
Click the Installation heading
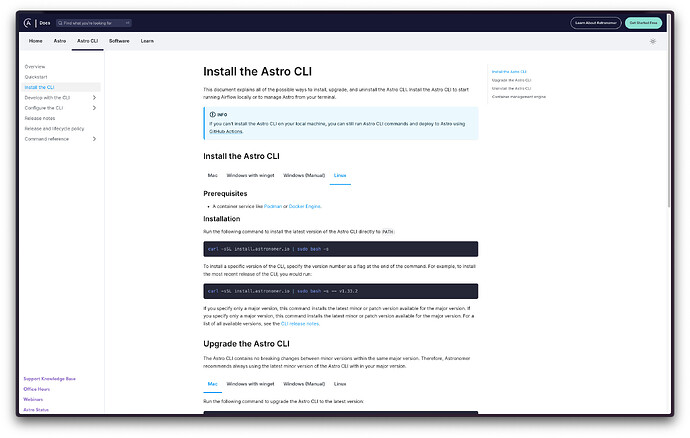(x=222, y=219)
